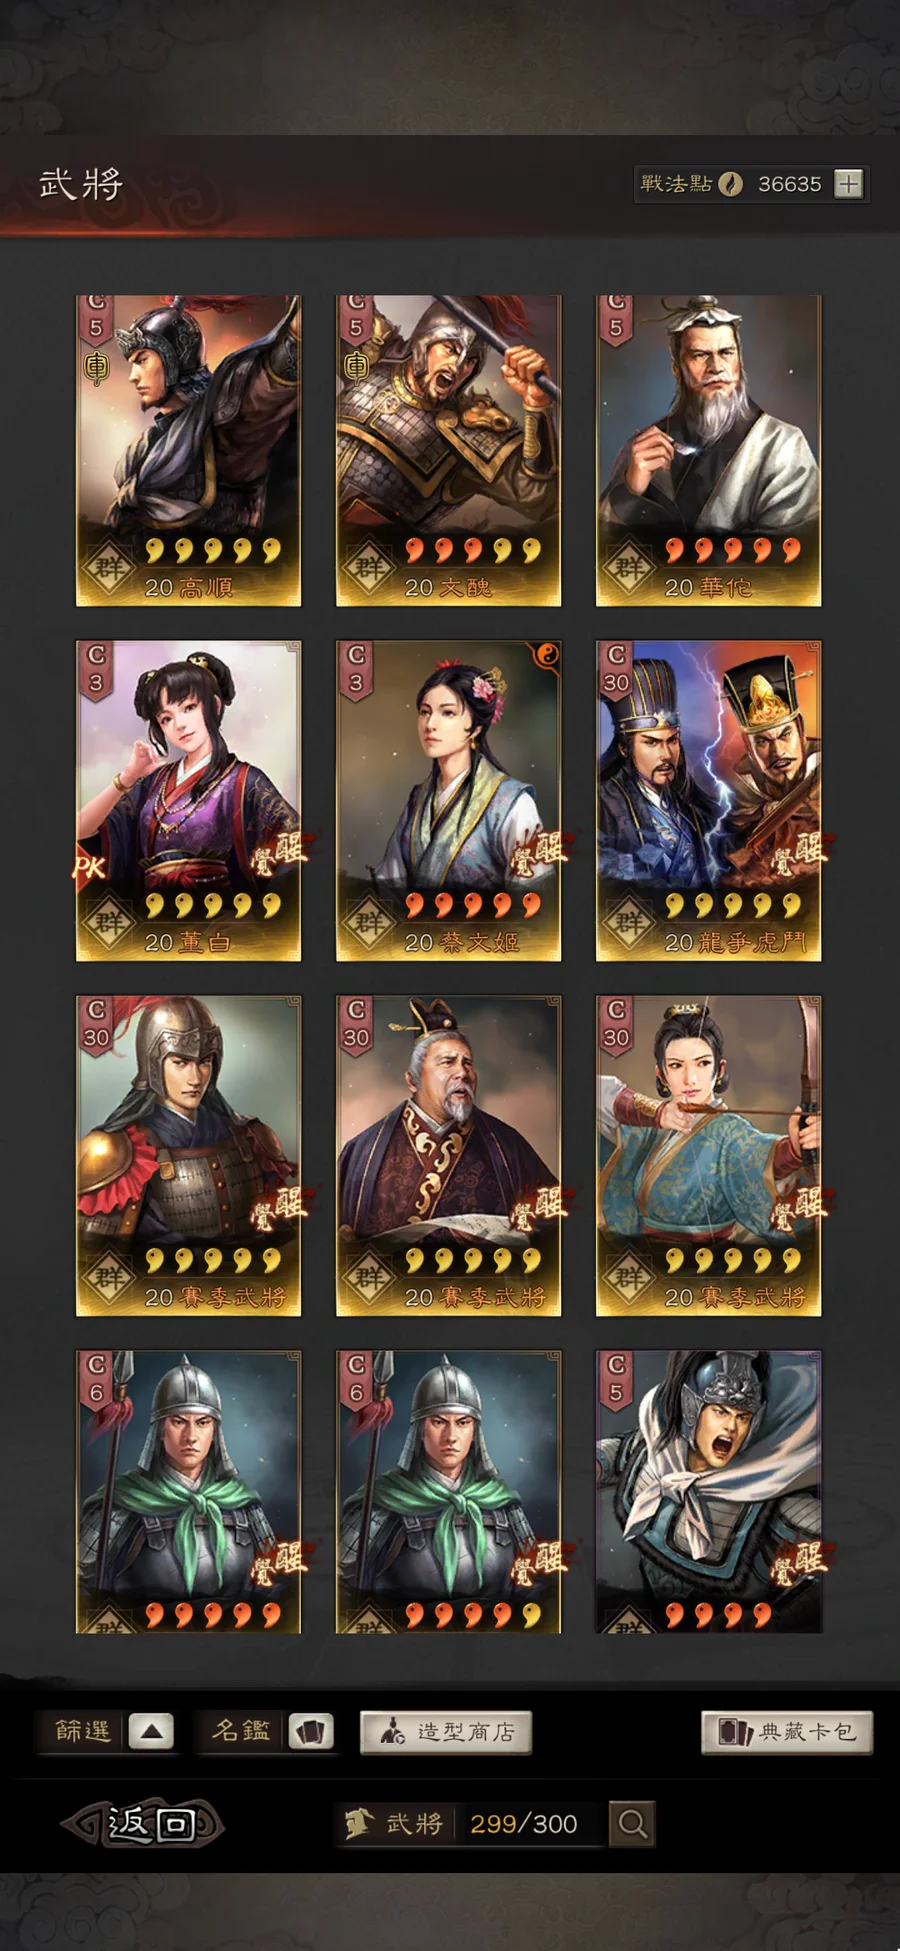Expand the 篩選 filter arrow

pyautogui.click(x=151, y=1731)
